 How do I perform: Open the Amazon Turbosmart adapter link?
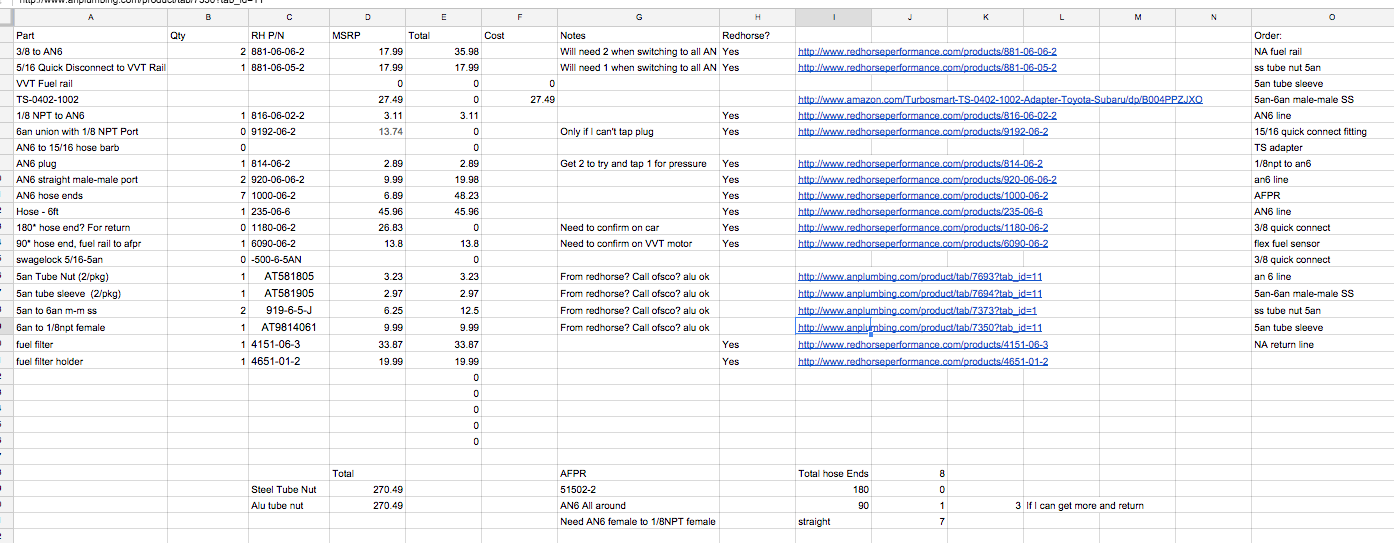pos(999,100)
